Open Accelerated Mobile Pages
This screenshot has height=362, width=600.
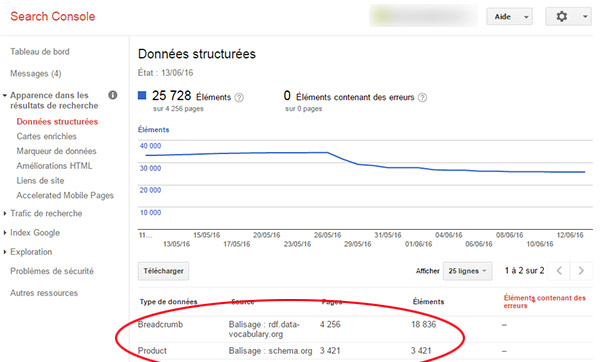(x=65, y=196)
